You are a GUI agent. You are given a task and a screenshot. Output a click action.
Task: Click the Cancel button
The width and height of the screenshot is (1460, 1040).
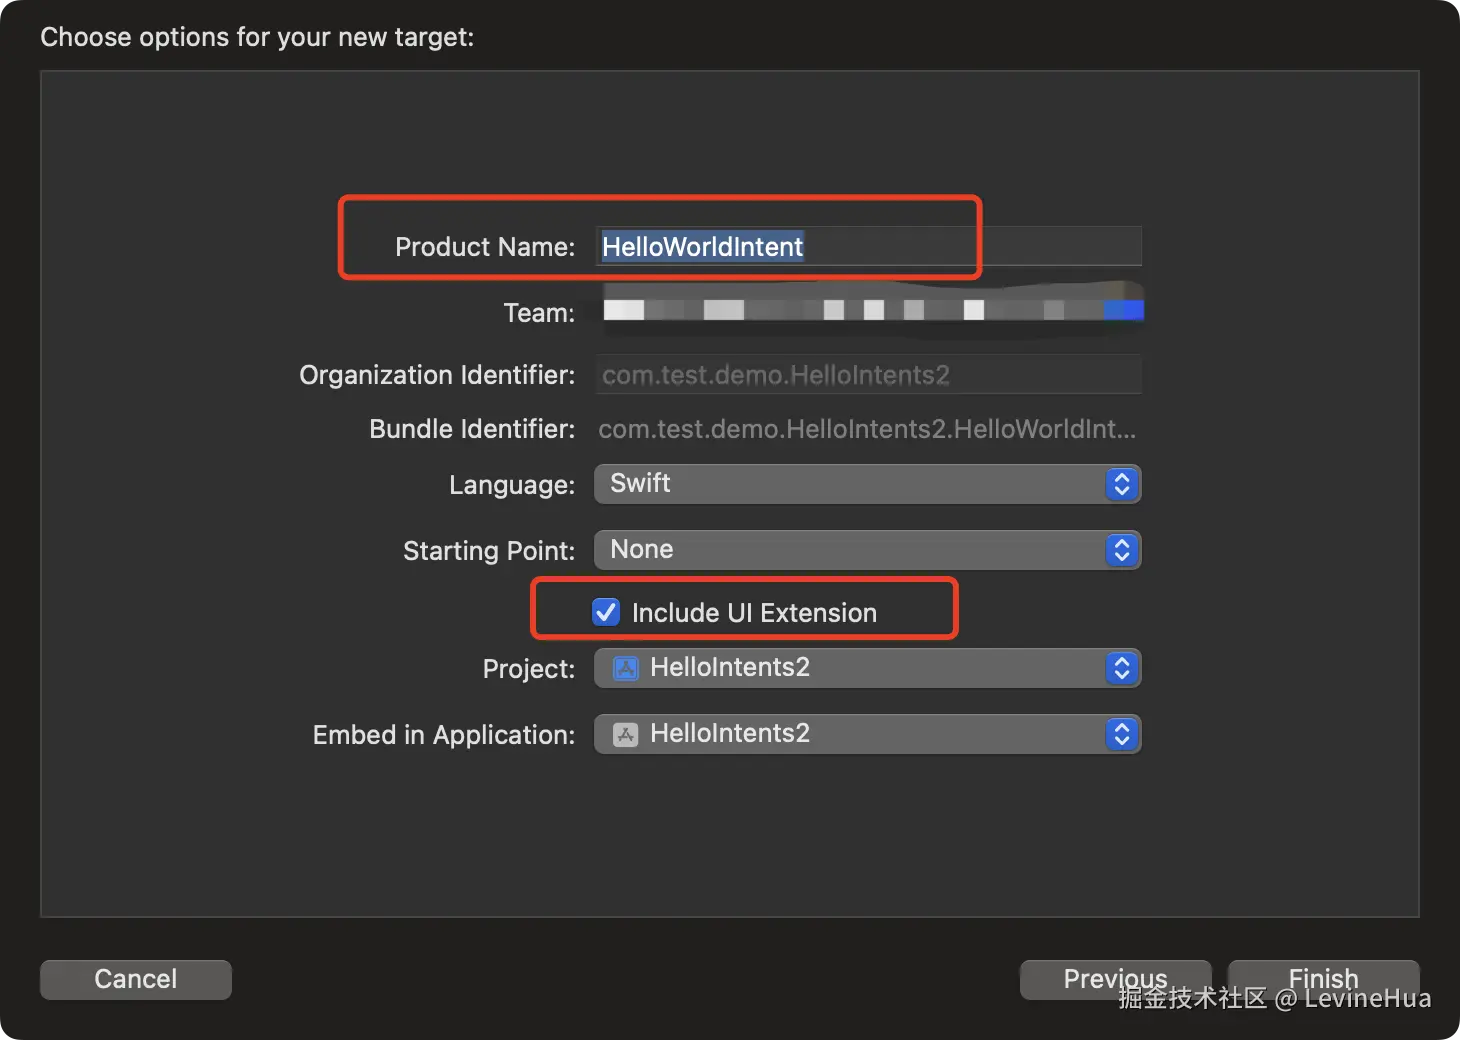tap(136, 979)
